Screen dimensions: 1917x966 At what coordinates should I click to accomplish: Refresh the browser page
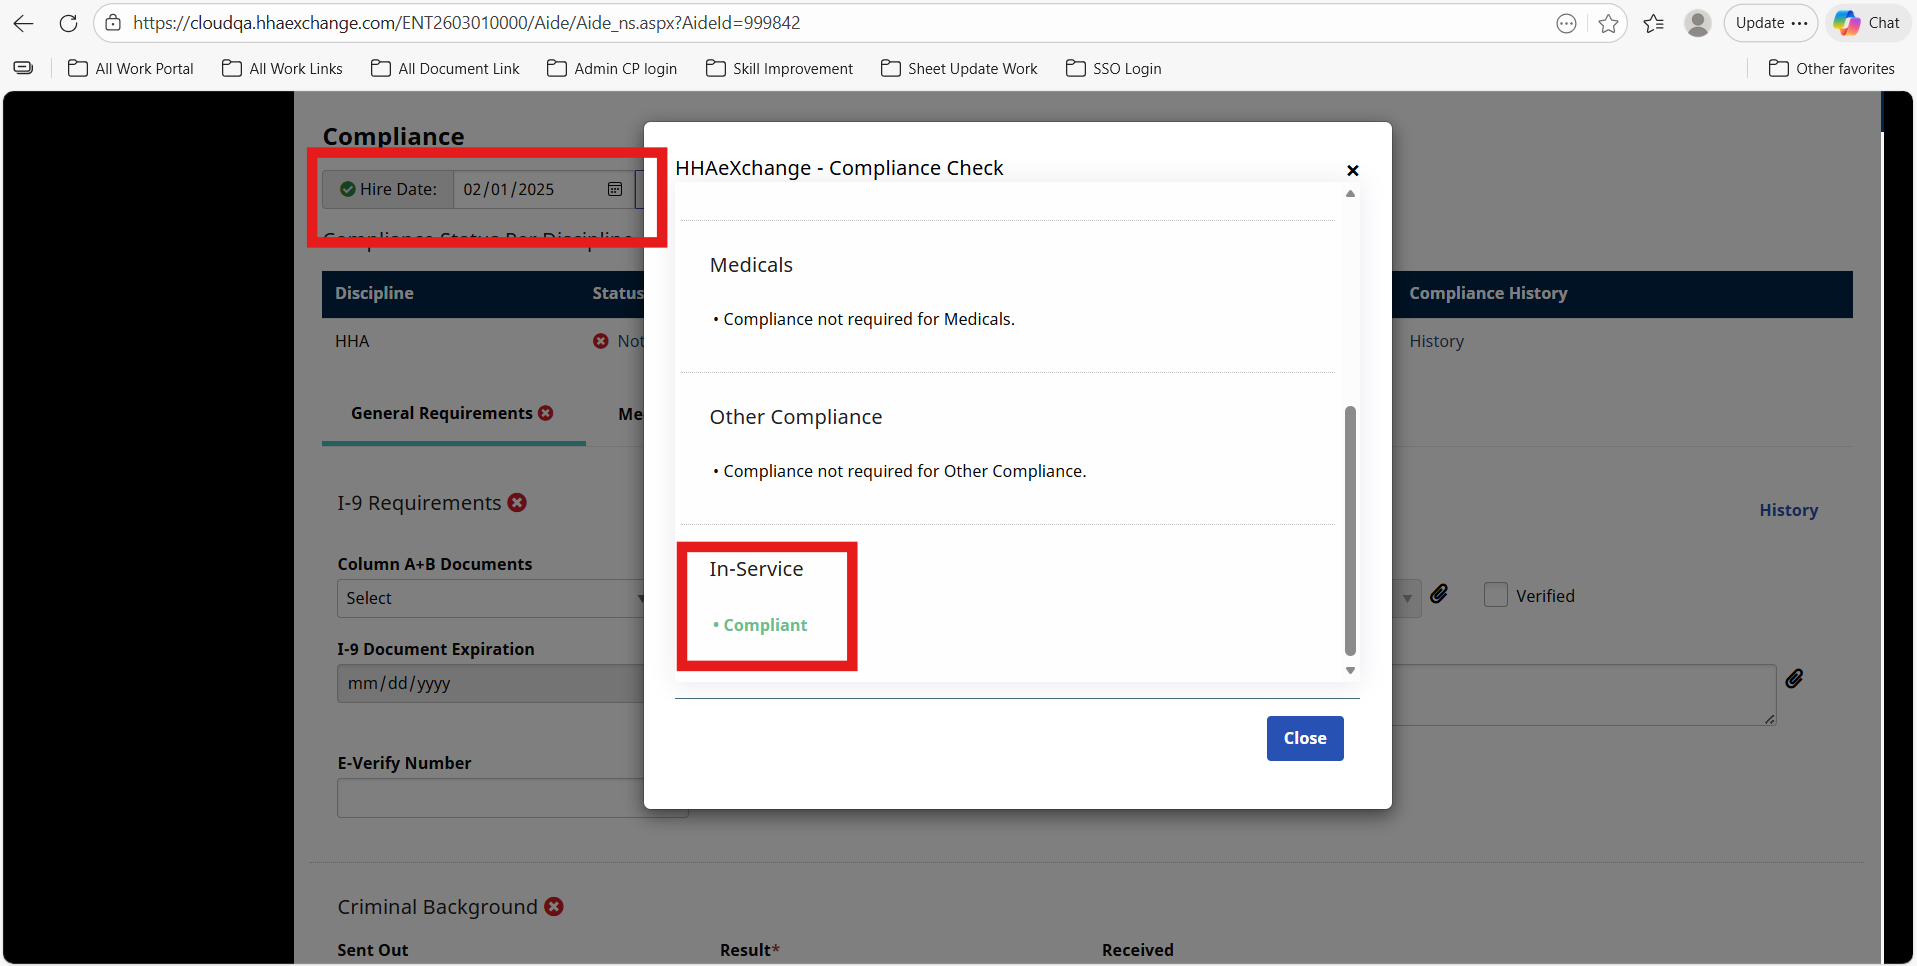pos(68,23)
